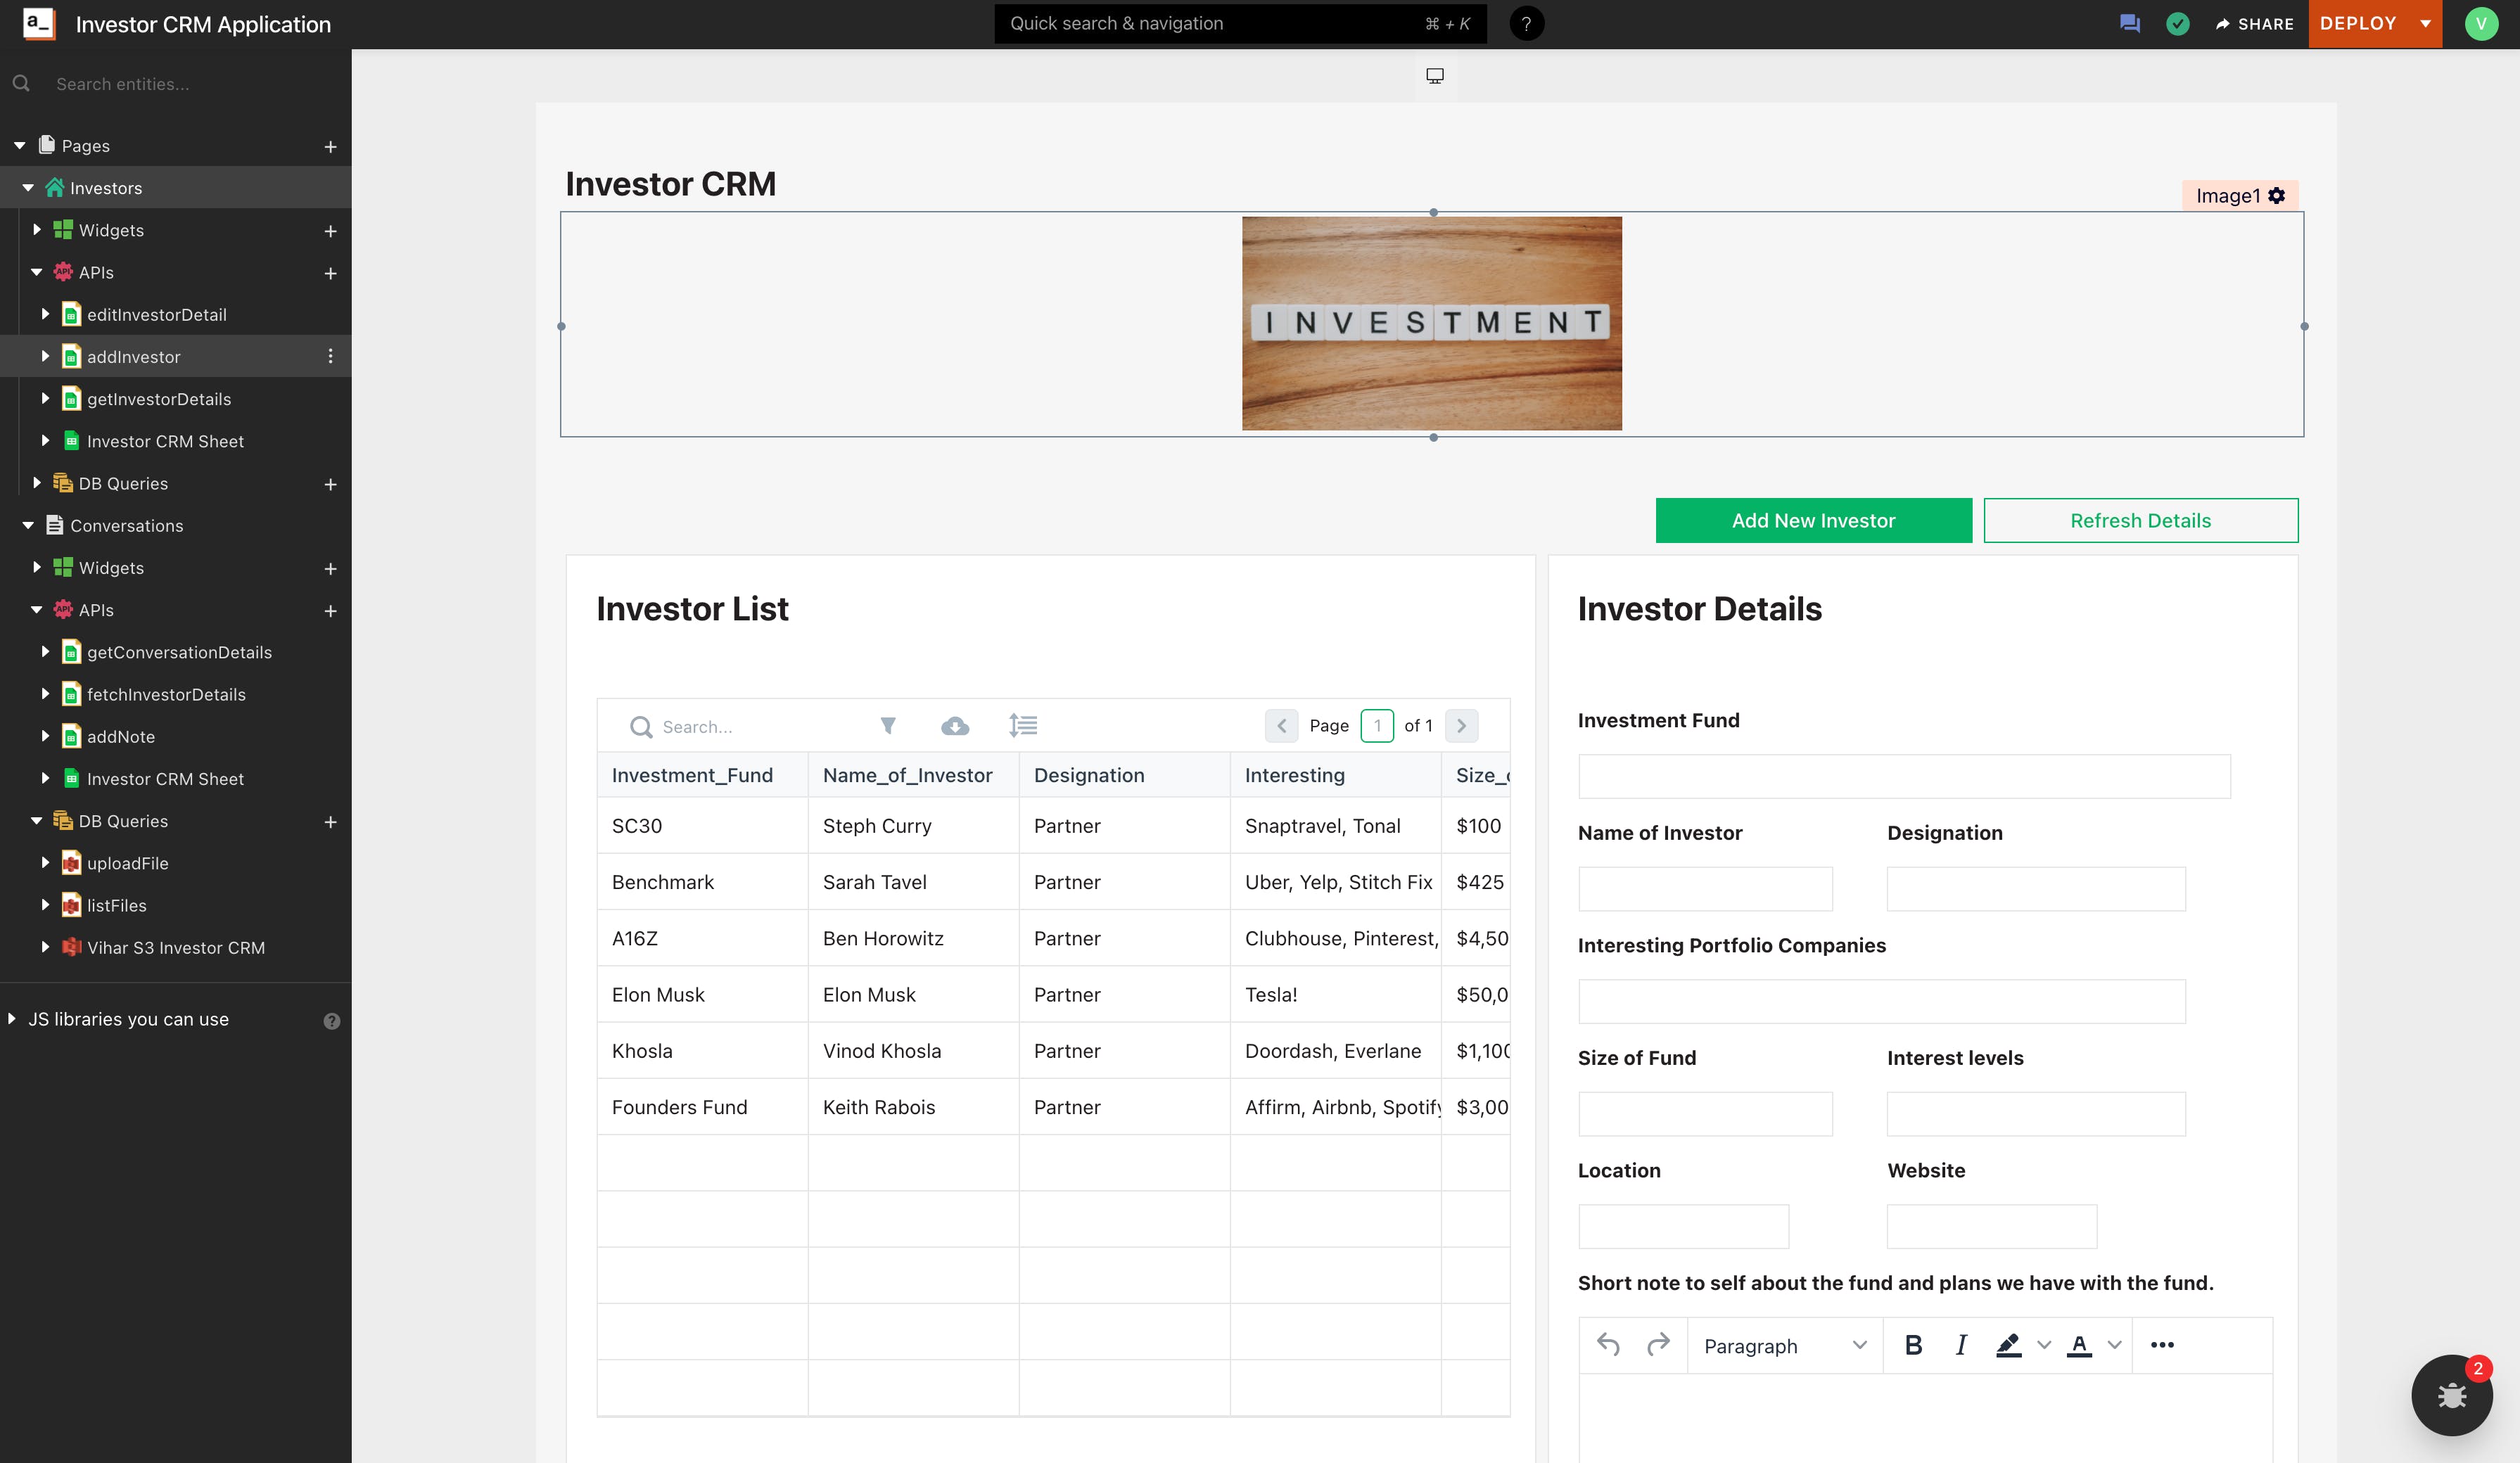Click the row height icon in table toolbar
The height and width of the screenshot is (1463, 2520).
pyautogui.click(x=1023, y=726)
